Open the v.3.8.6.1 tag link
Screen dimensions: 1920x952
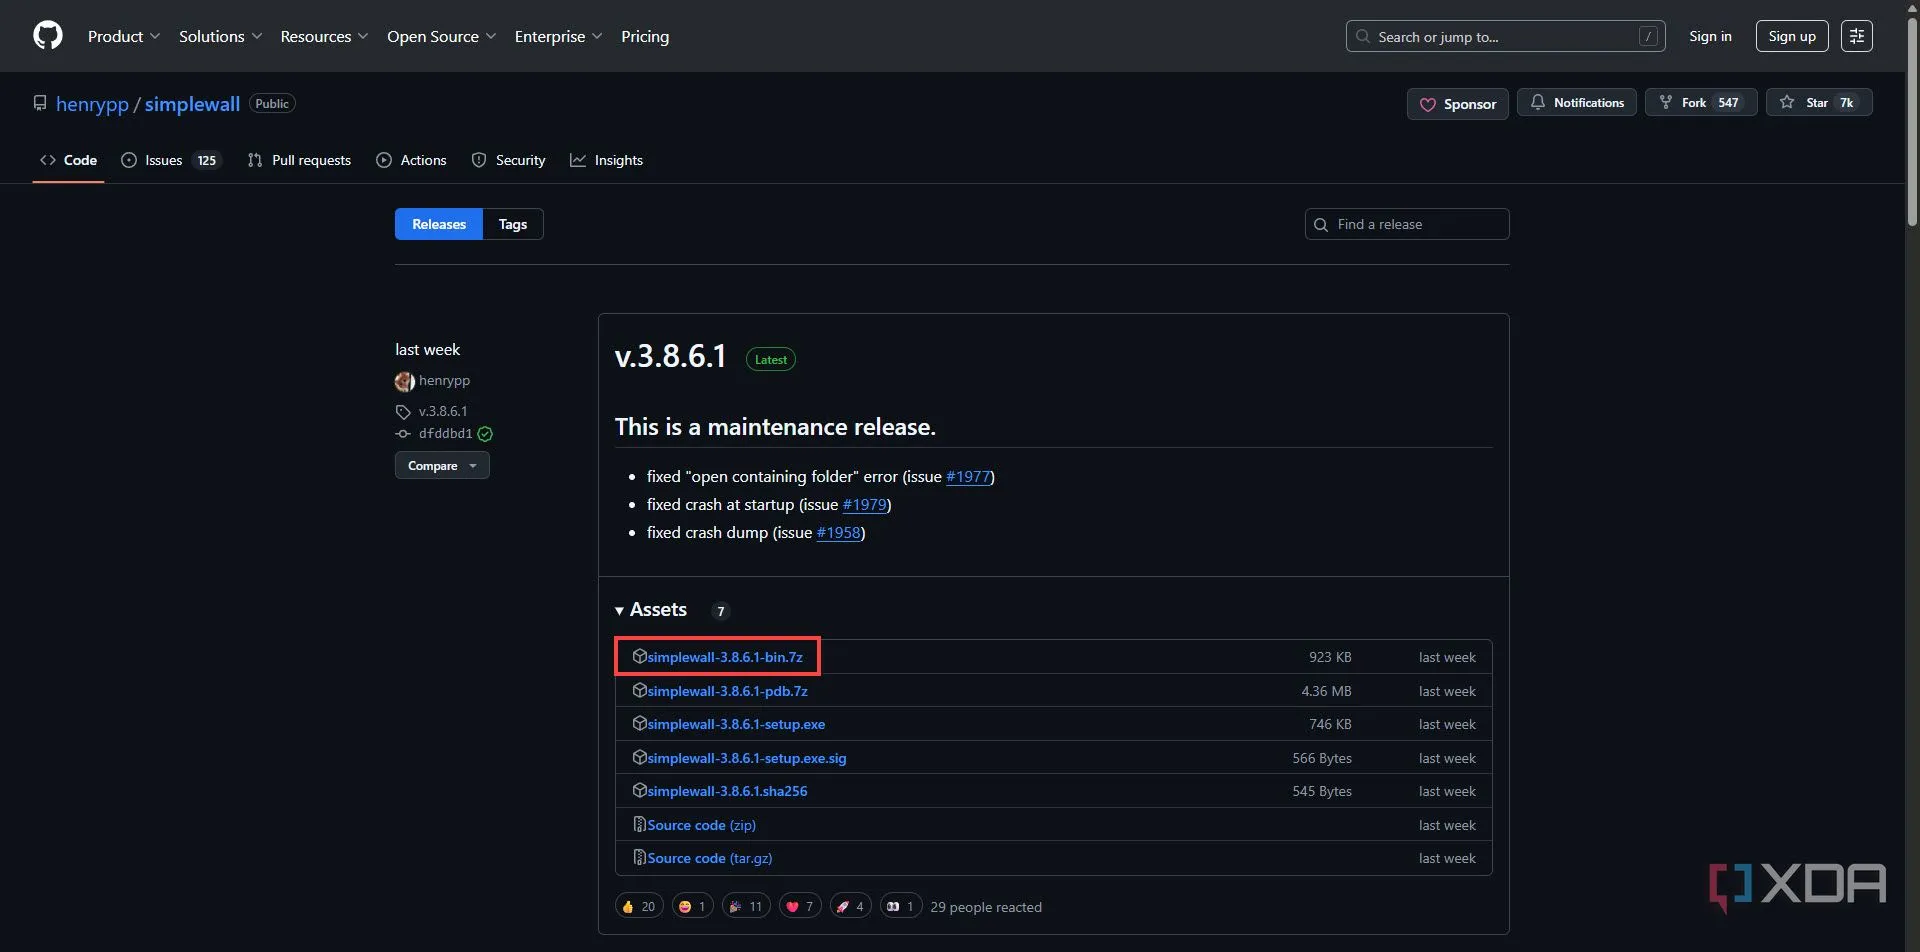point(443,411)
